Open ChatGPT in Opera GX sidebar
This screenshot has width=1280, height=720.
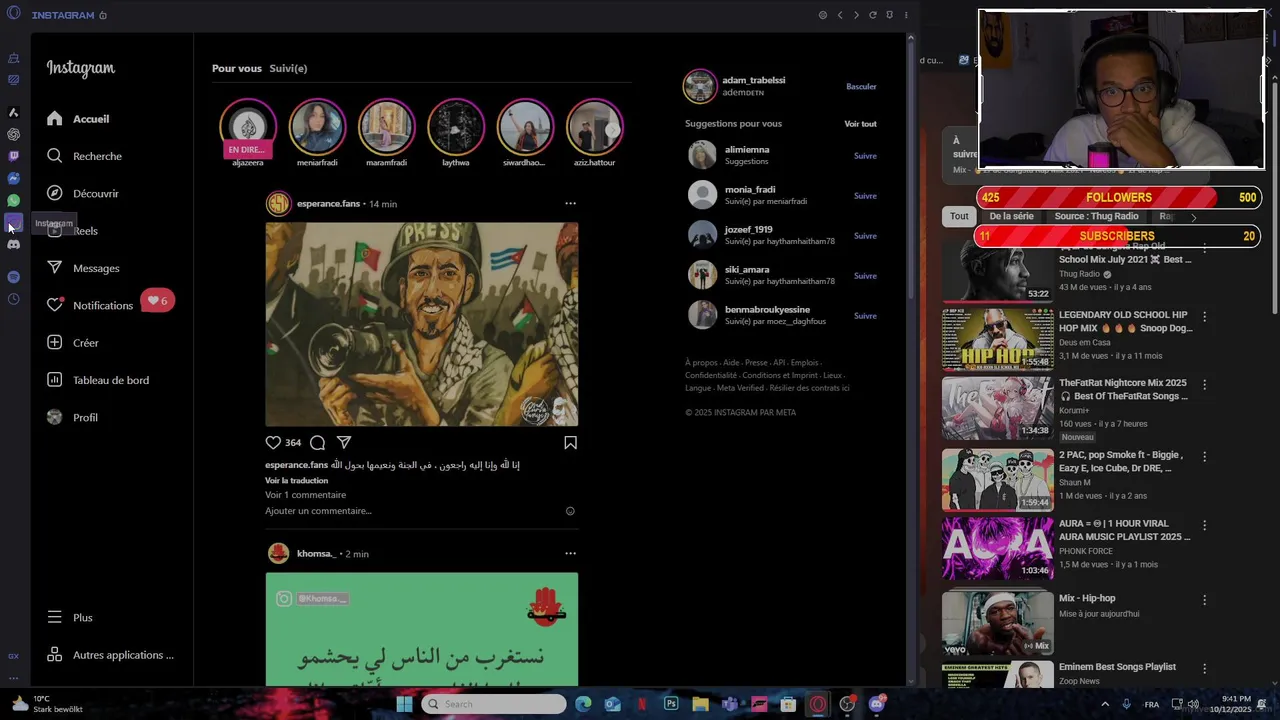pos(13,134)
